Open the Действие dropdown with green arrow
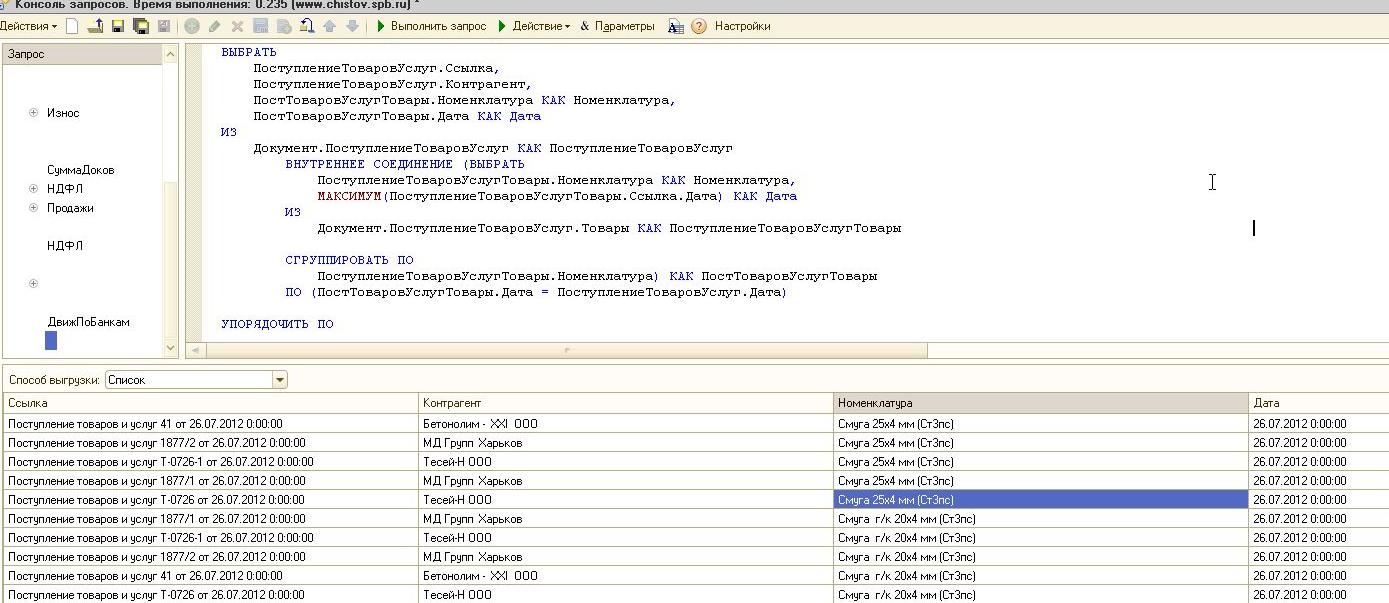The image size is (1389, 603). coord(534,26)
